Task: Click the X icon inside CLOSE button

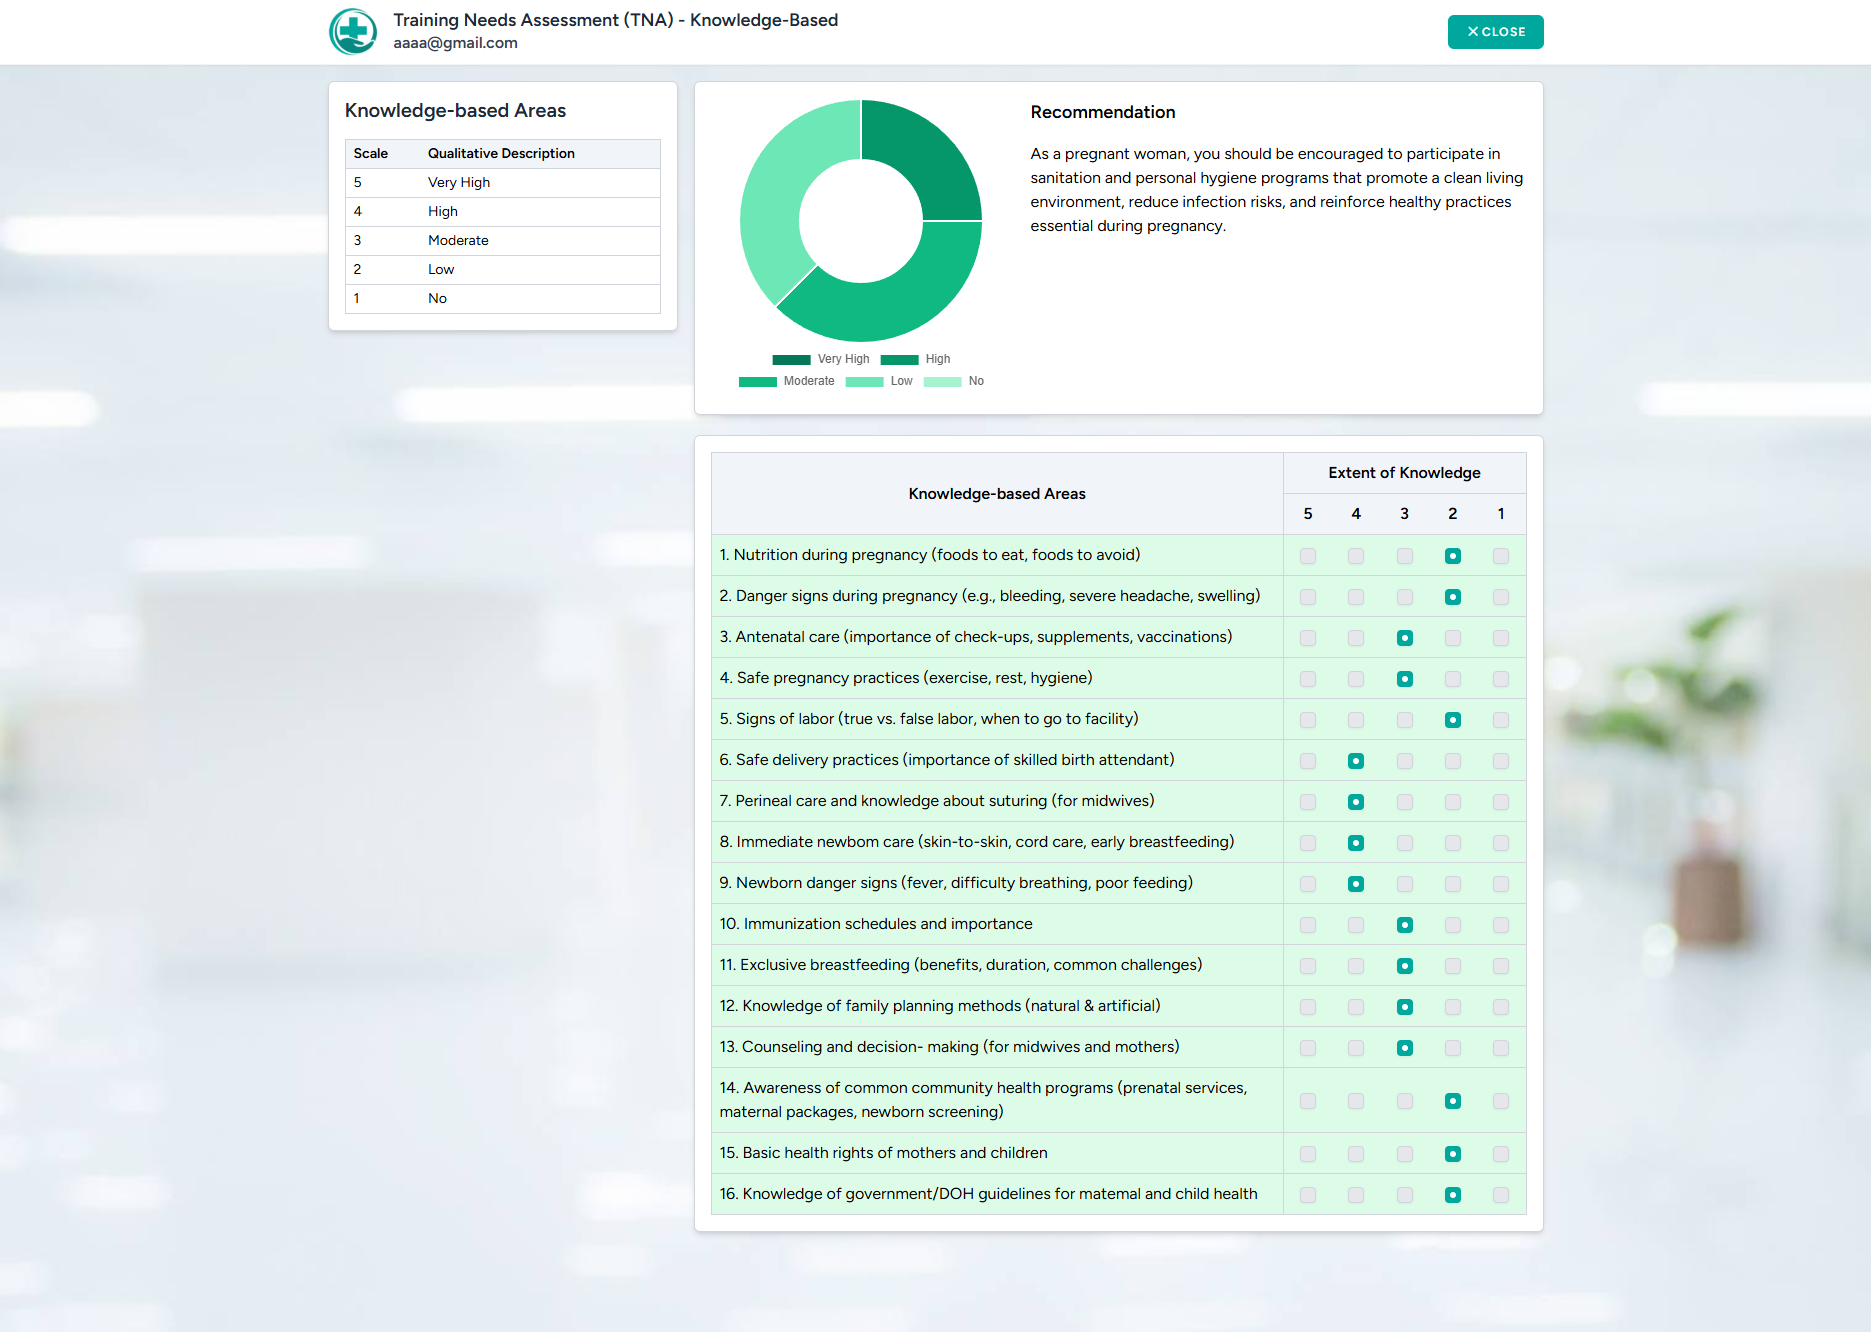Action: [1471, 31]
